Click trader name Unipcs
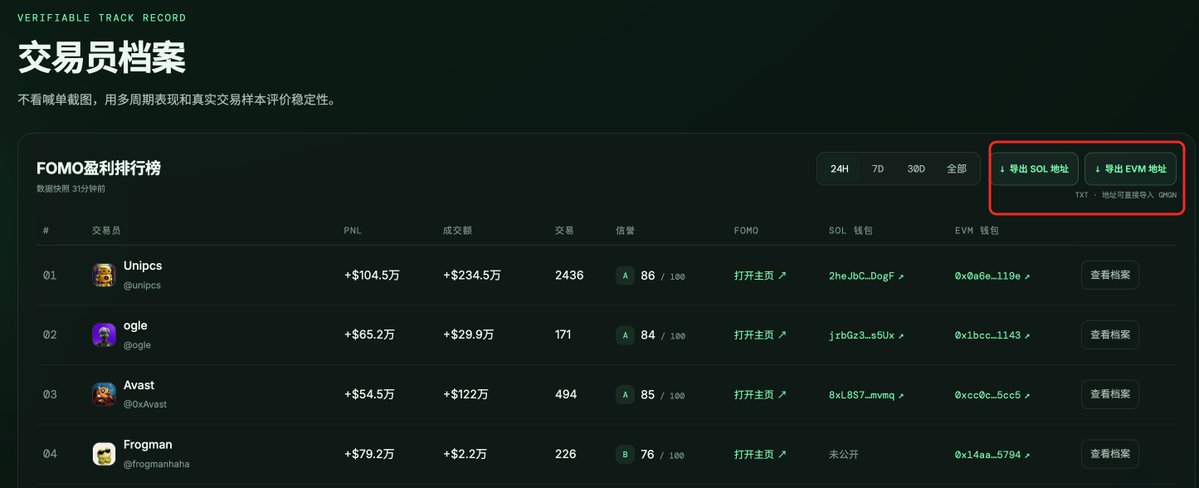This screenshot has height=488, width=1199. pos(143,266)
